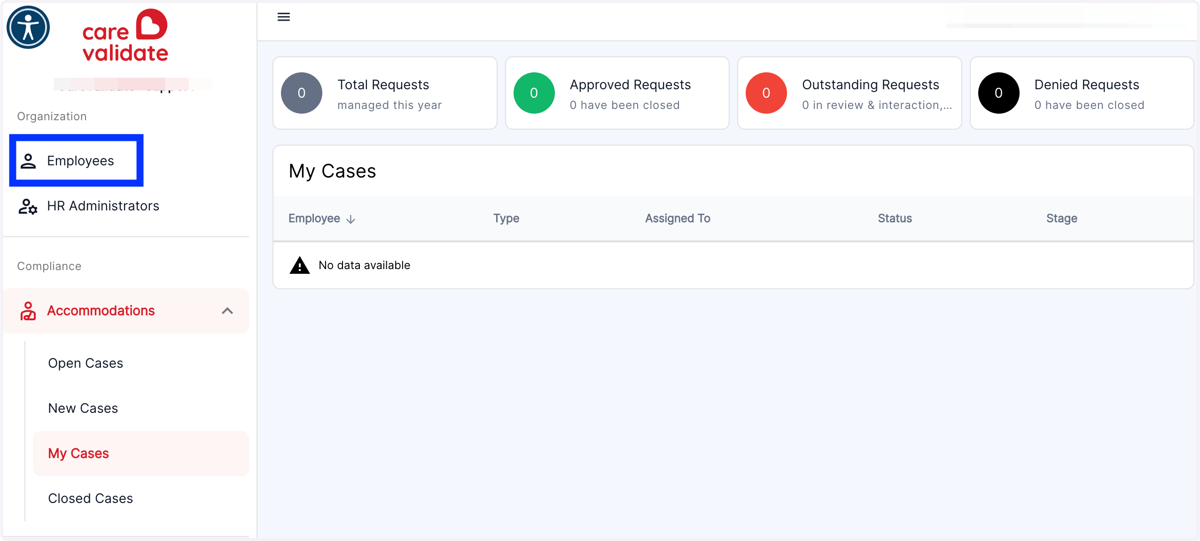Click the Accommodations sidebar icon
This screenshot has width=1200, height=541.
point(28,311)
